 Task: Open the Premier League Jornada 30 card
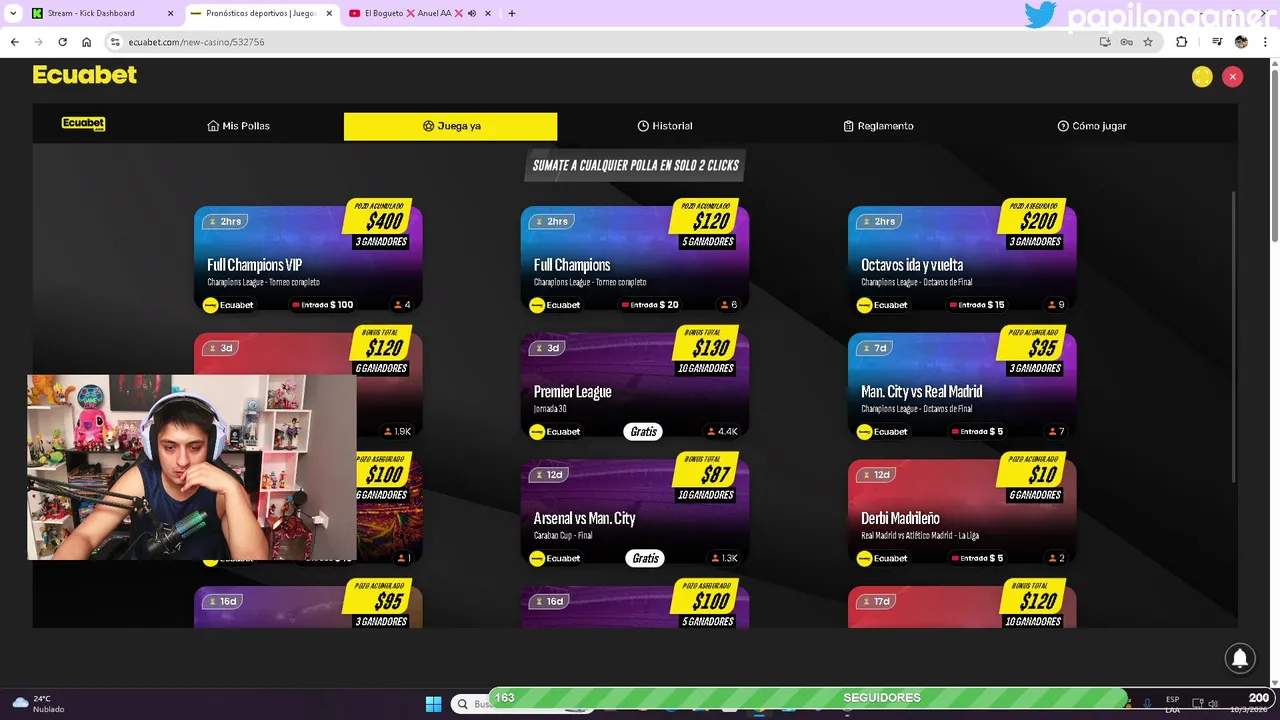635,387
